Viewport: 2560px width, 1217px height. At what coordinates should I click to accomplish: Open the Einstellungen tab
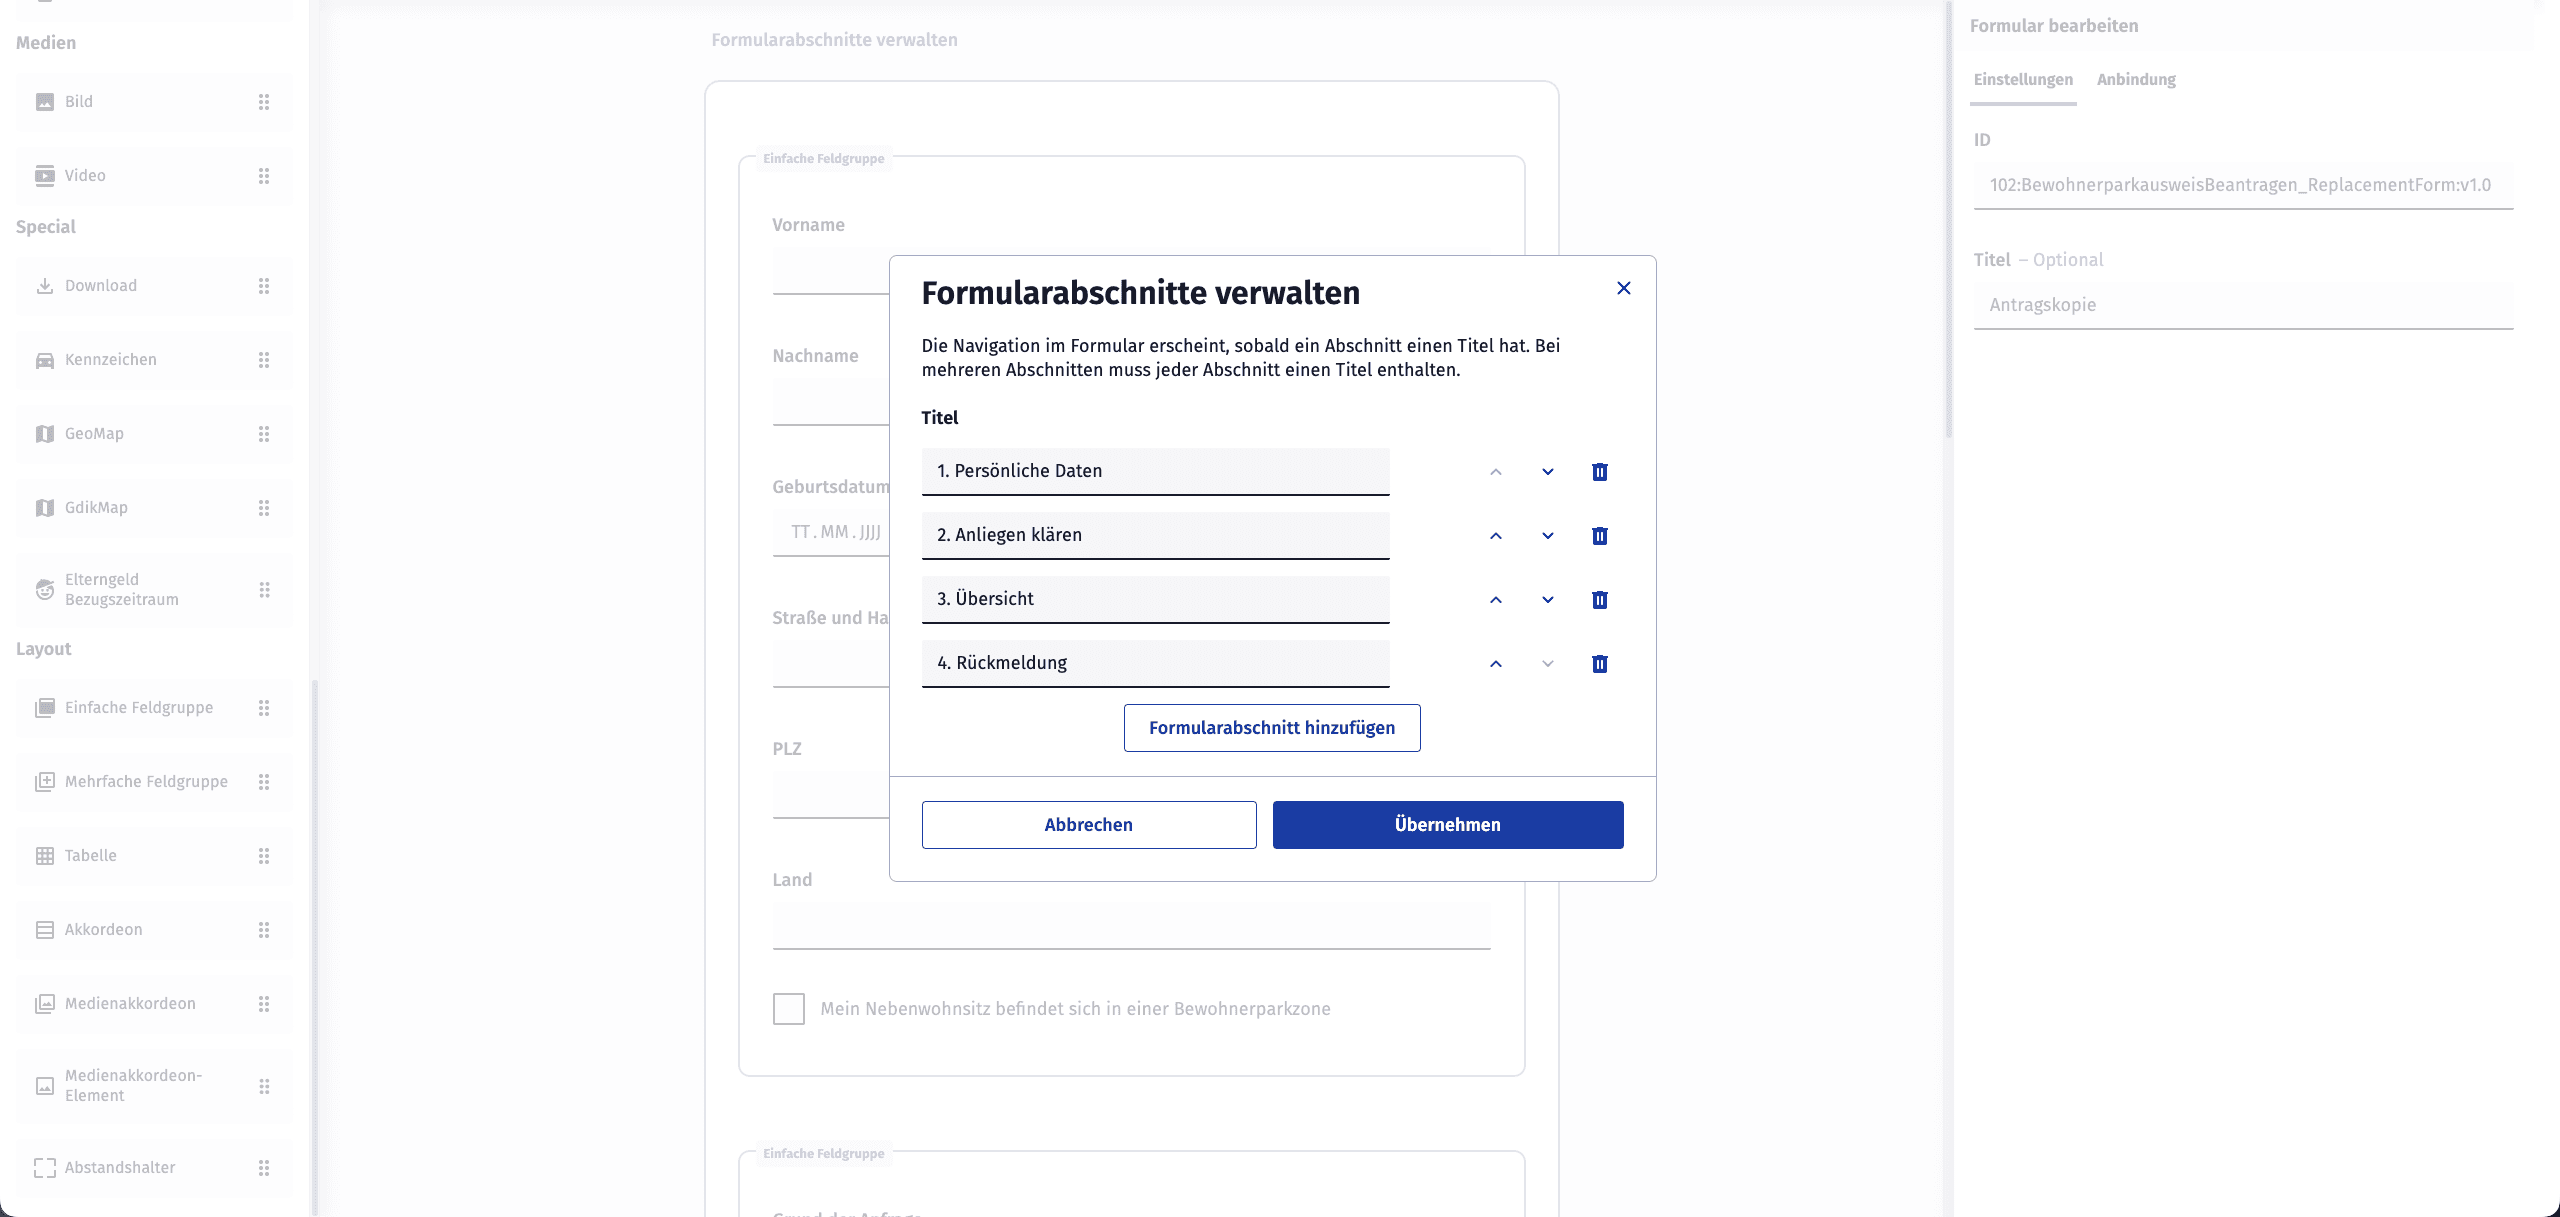click(x=2023, y=80)
